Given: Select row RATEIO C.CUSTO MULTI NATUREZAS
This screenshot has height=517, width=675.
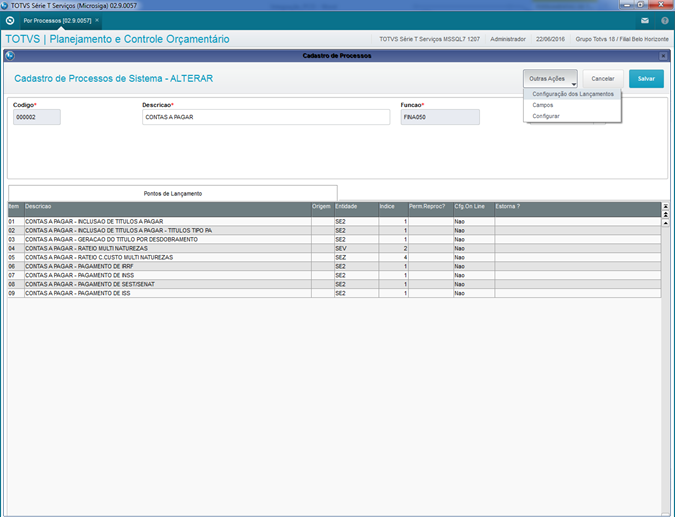Looking at the screenshot, I should [334, 257].
